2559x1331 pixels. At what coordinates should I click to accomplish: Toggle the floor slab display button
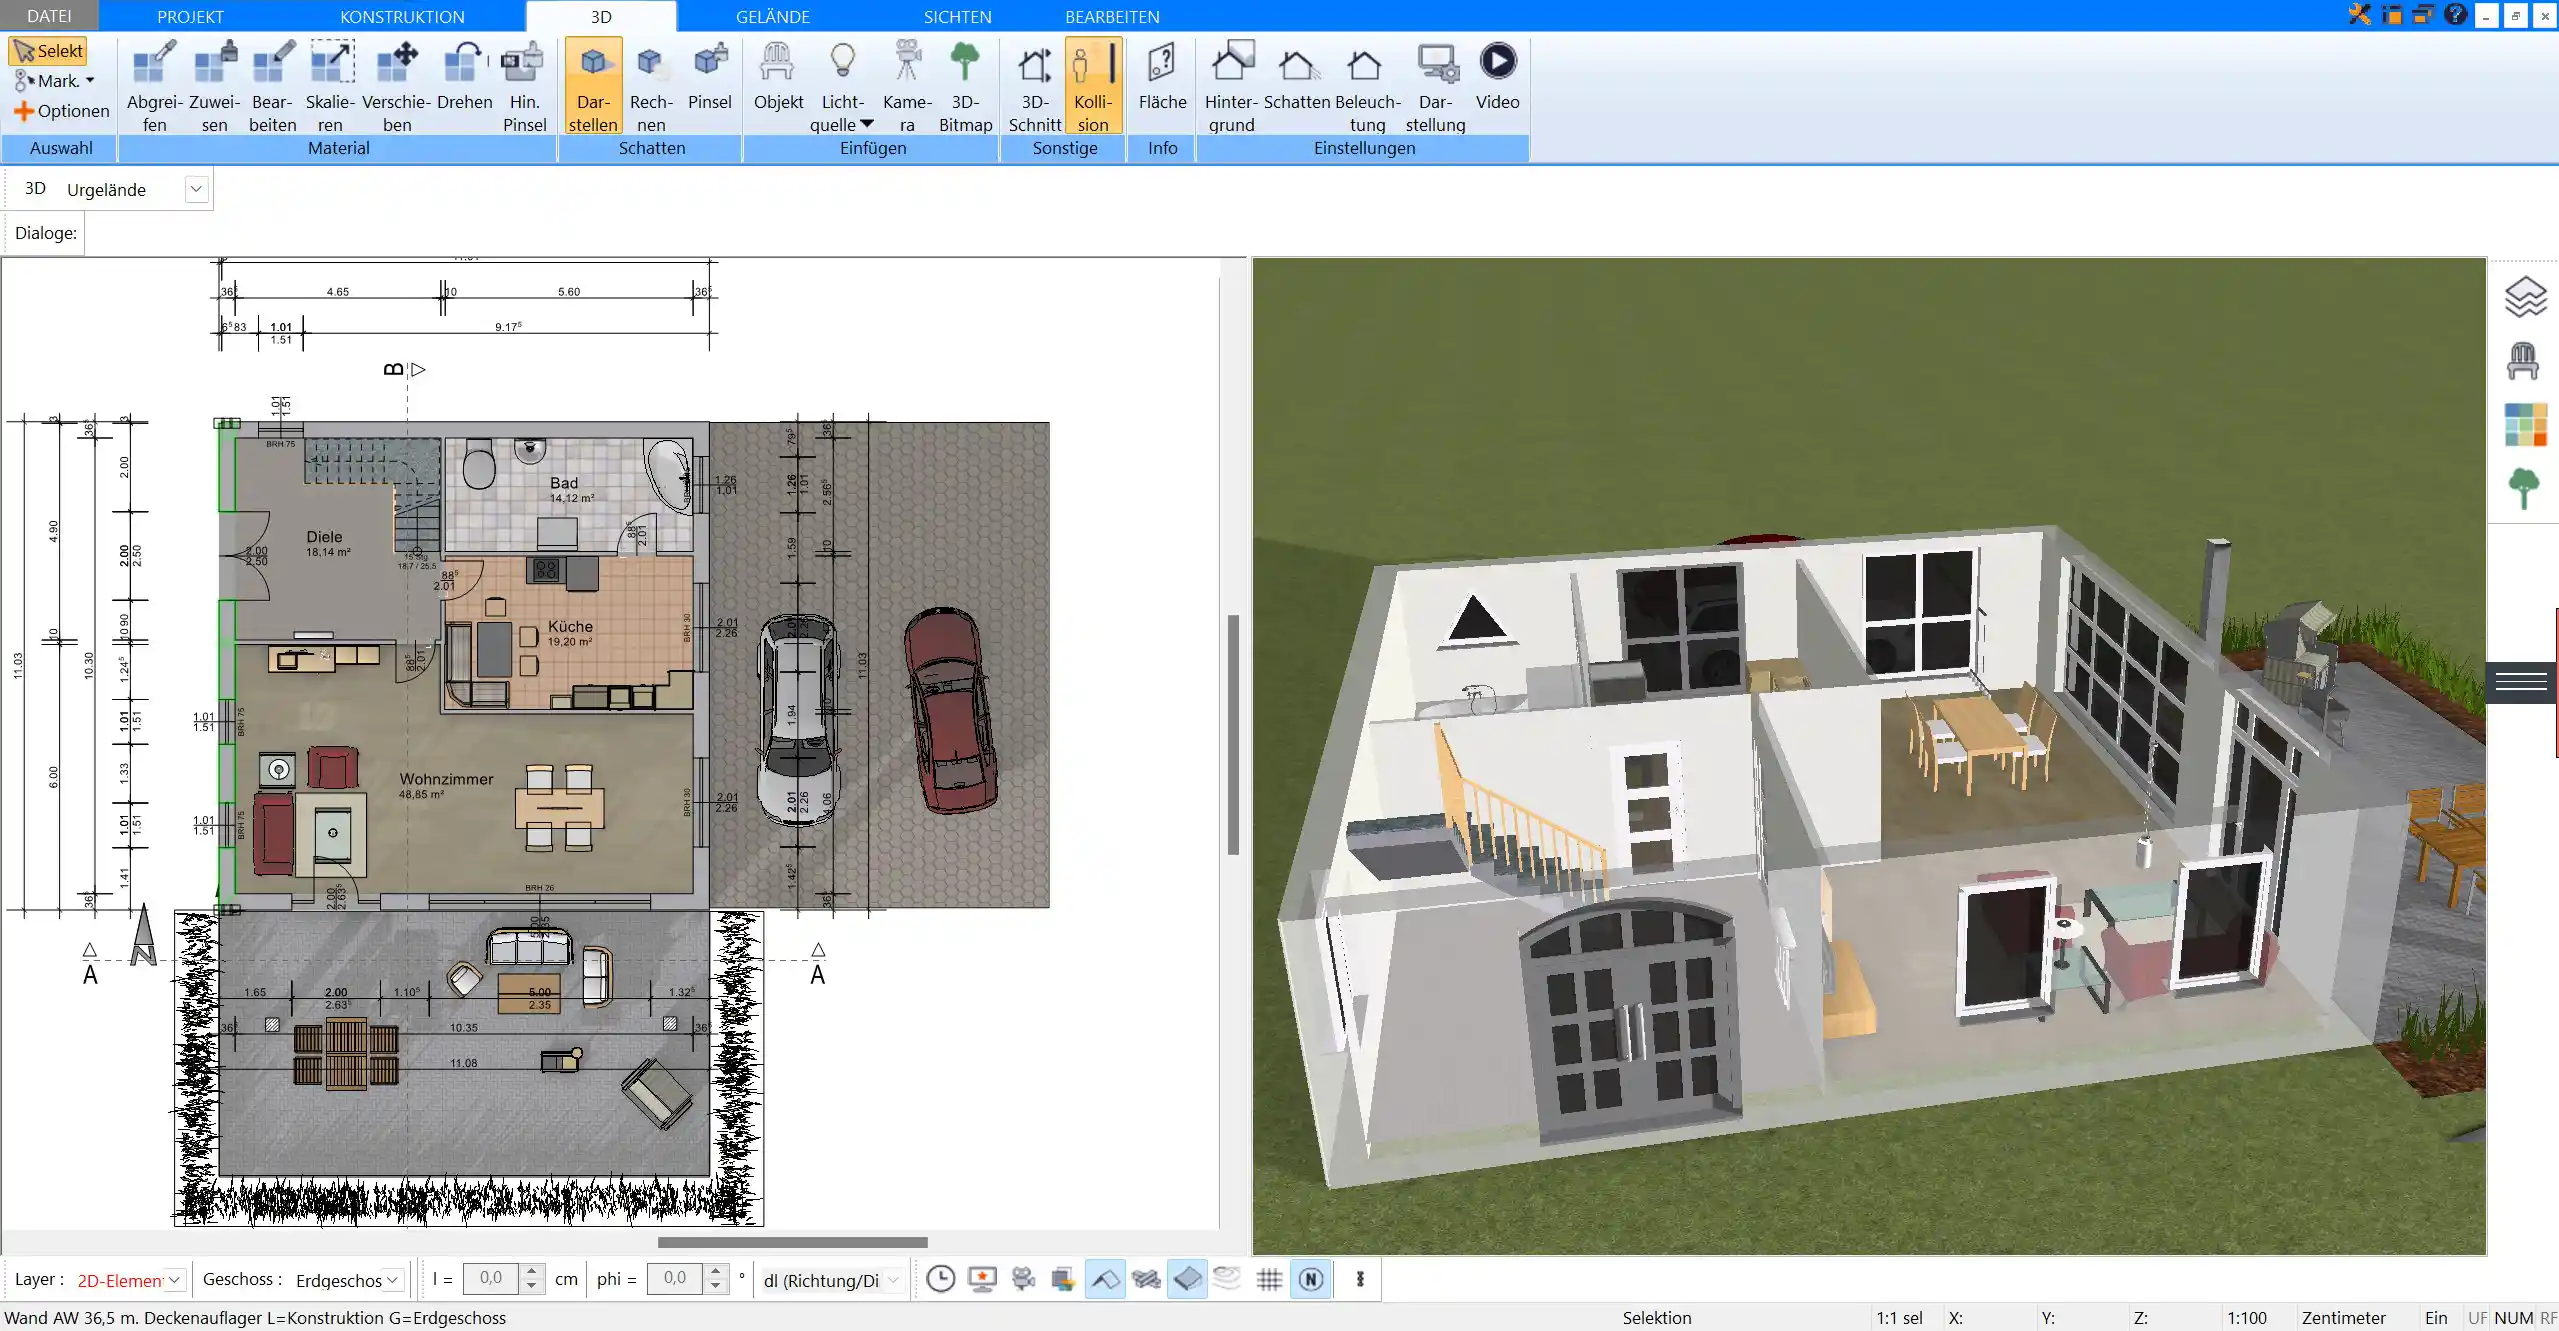[x=1187, y=1279]
